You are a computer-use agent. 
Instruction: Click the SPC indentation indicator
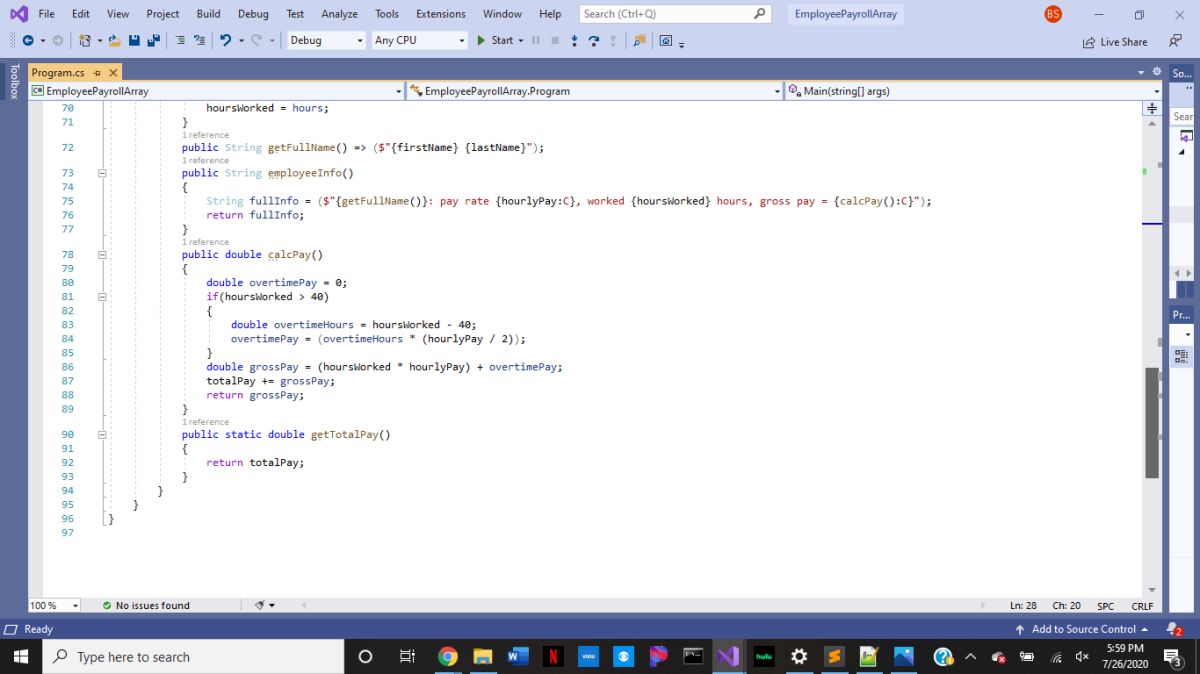[1105, 606]
